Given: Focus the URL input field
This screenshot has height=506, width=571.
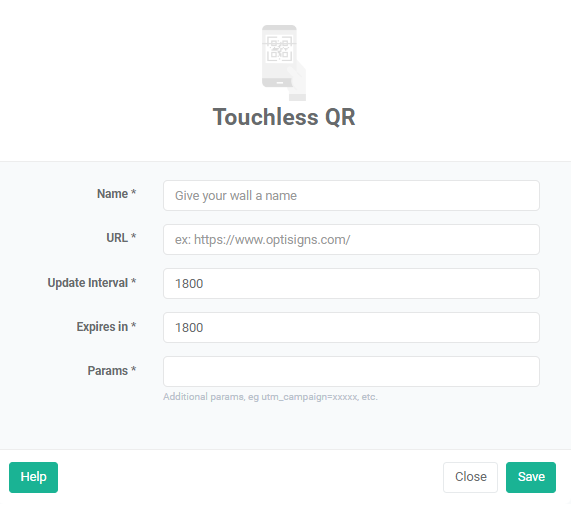Looking at the screenshot, I should pyautogui.click(x=351, y=240).
